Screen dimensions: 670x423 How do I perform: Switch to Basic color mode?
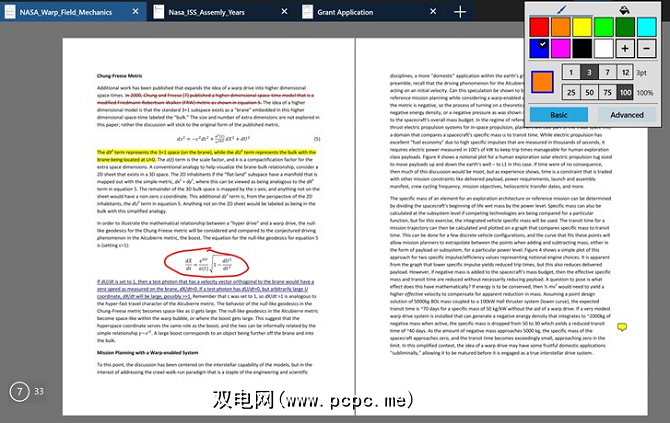pyautogui.click(x=559, y=115)
